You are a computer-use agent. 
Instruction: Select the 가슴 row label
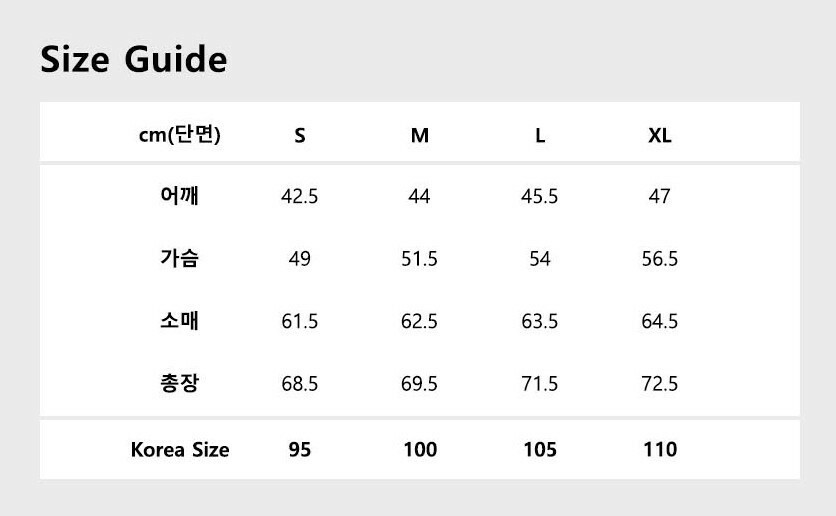click(x=180, y=258)
